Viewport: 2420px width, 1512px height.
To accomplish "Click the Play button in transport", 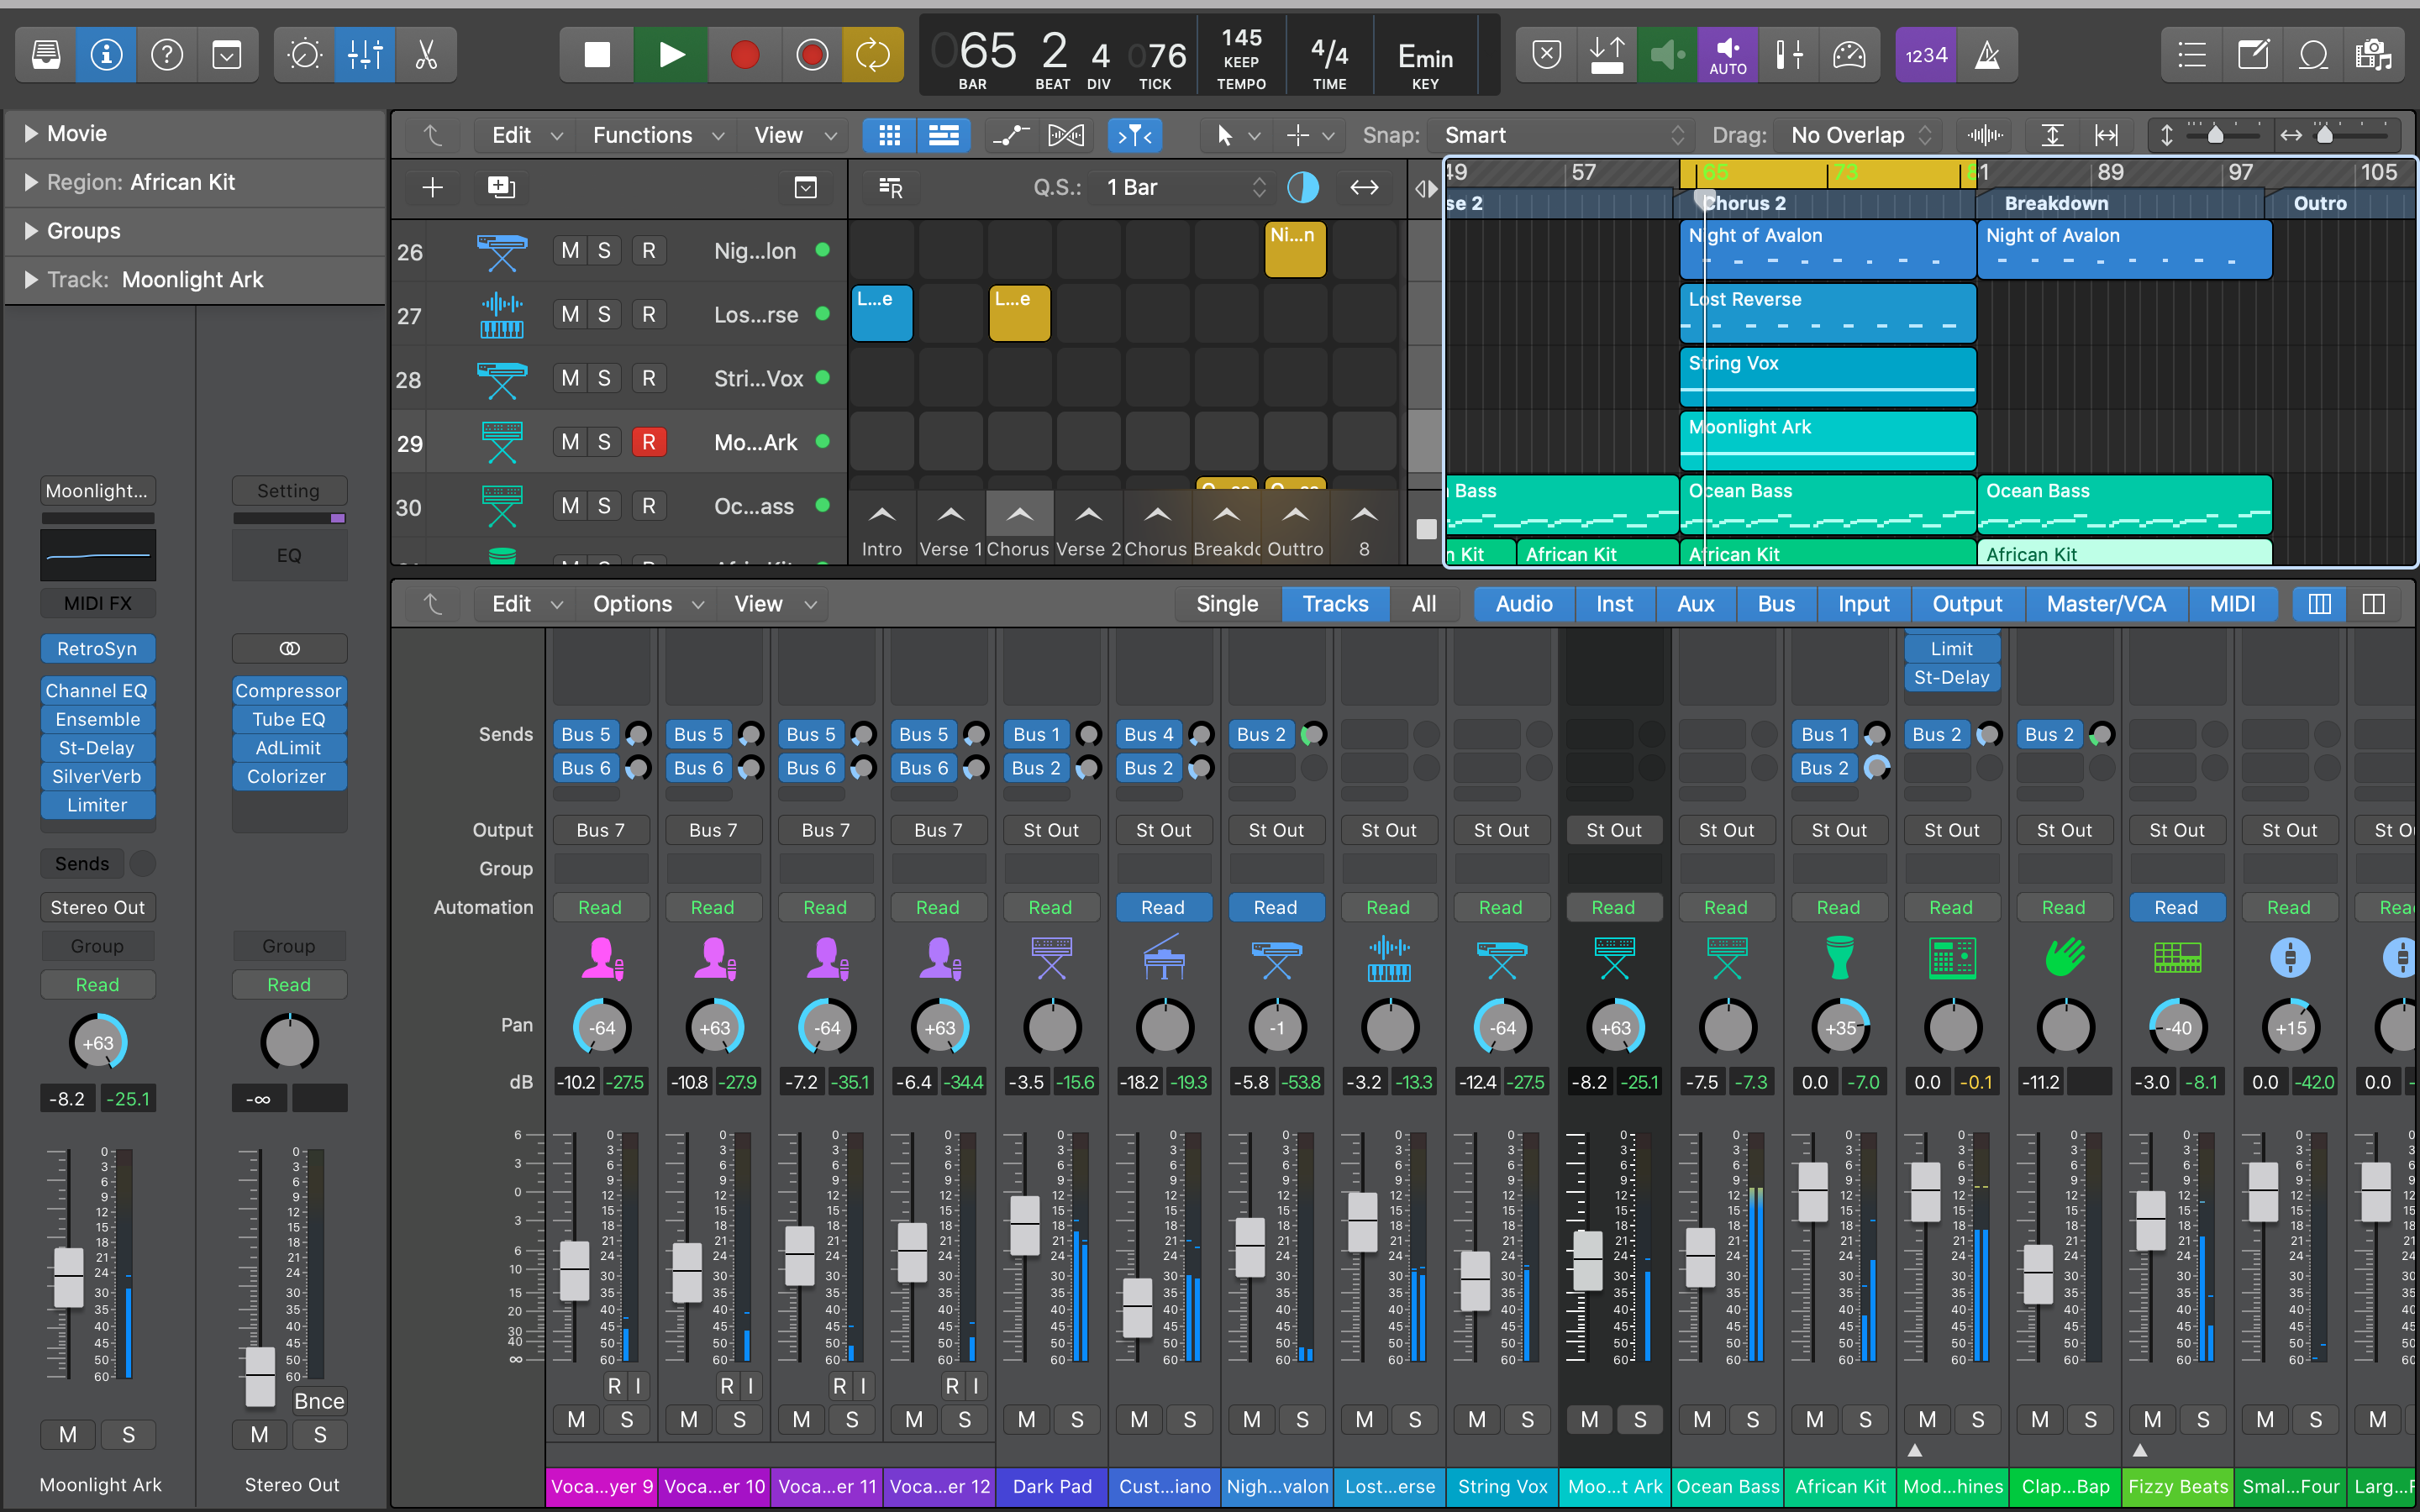I will tap(671, 55).
